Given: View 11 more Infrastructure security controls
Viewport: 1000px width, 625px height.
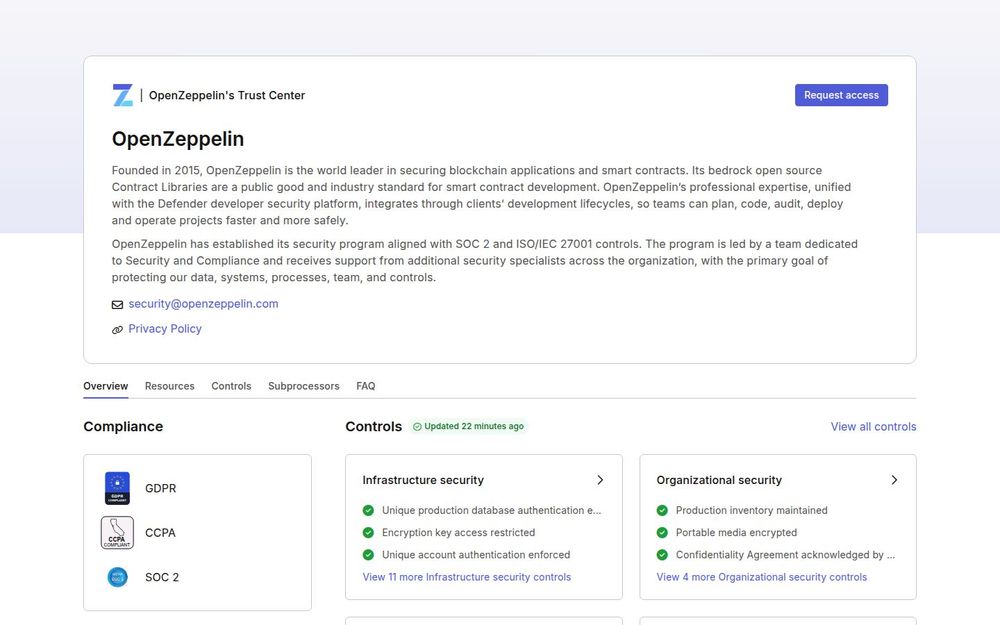Looking at the screenshot, I should [x=467, y=577].
